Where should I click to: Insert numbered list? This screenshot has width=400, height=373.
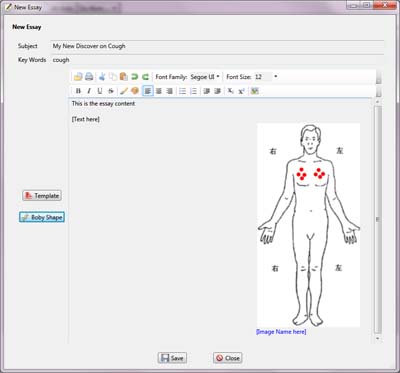click(193, 91)
